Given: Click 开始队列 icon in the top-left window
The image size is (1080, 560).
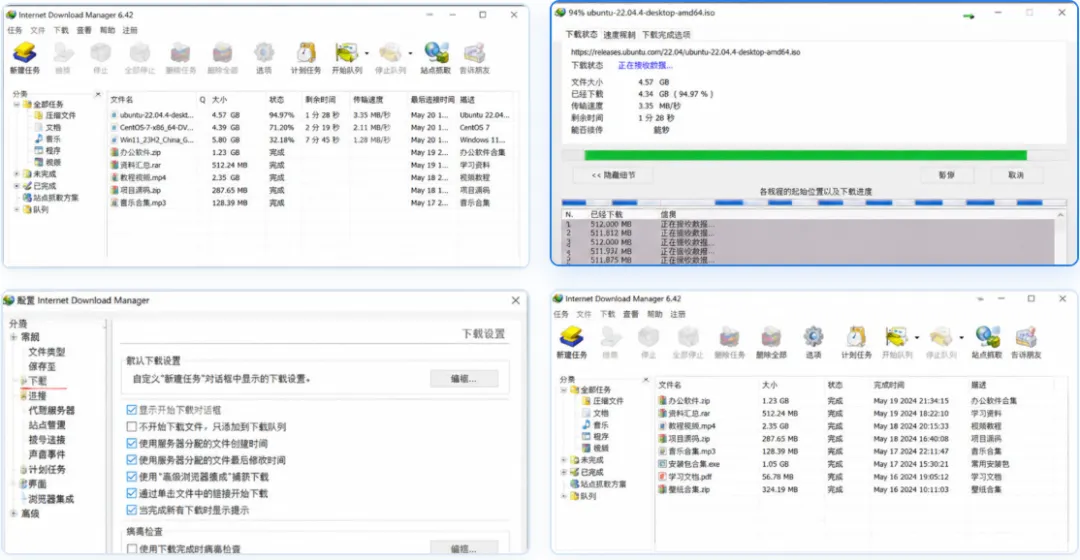Looking at the screenshot, I should click(x=346, y=54).
